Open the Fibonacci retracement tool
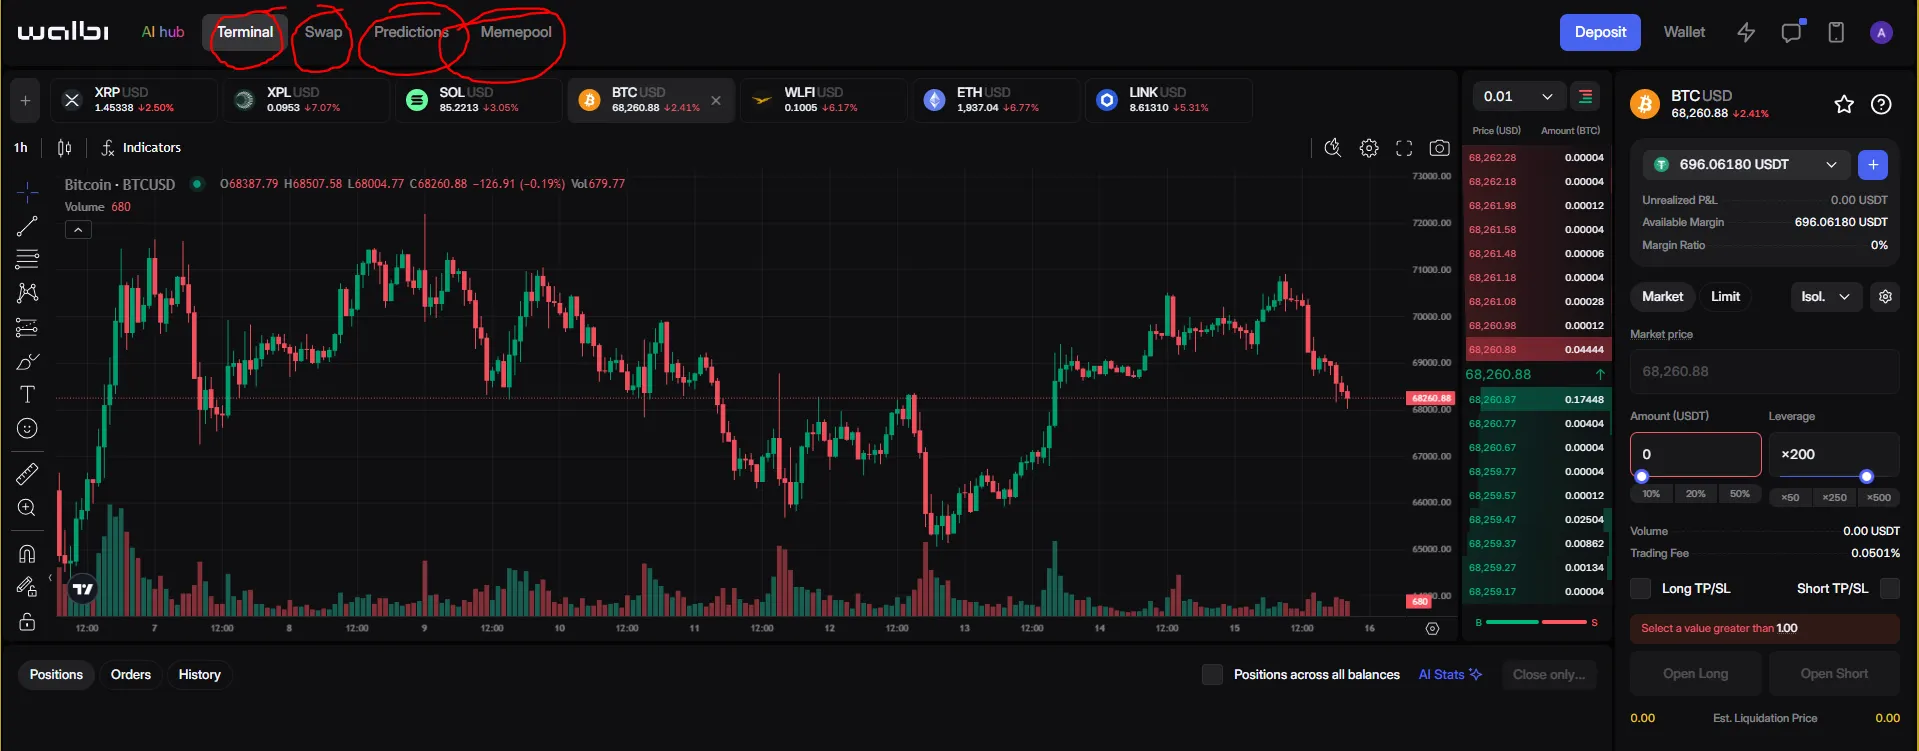The height and width of the screenshot is (751, 1919). click(x=27, y=259)
